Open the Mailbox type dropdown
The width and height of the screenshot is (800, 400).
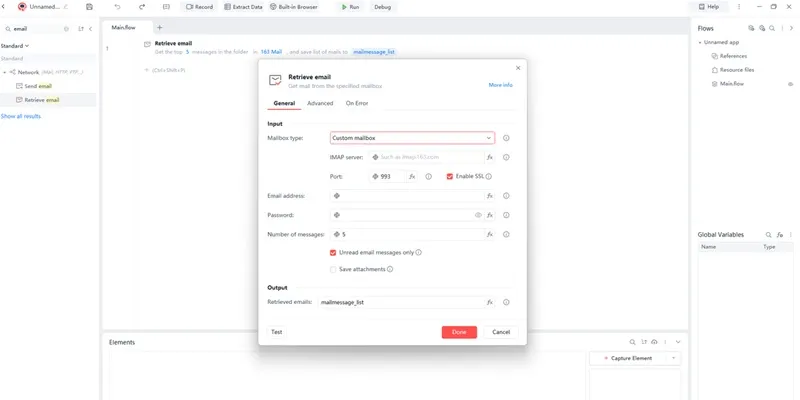(x=412, y=138)
